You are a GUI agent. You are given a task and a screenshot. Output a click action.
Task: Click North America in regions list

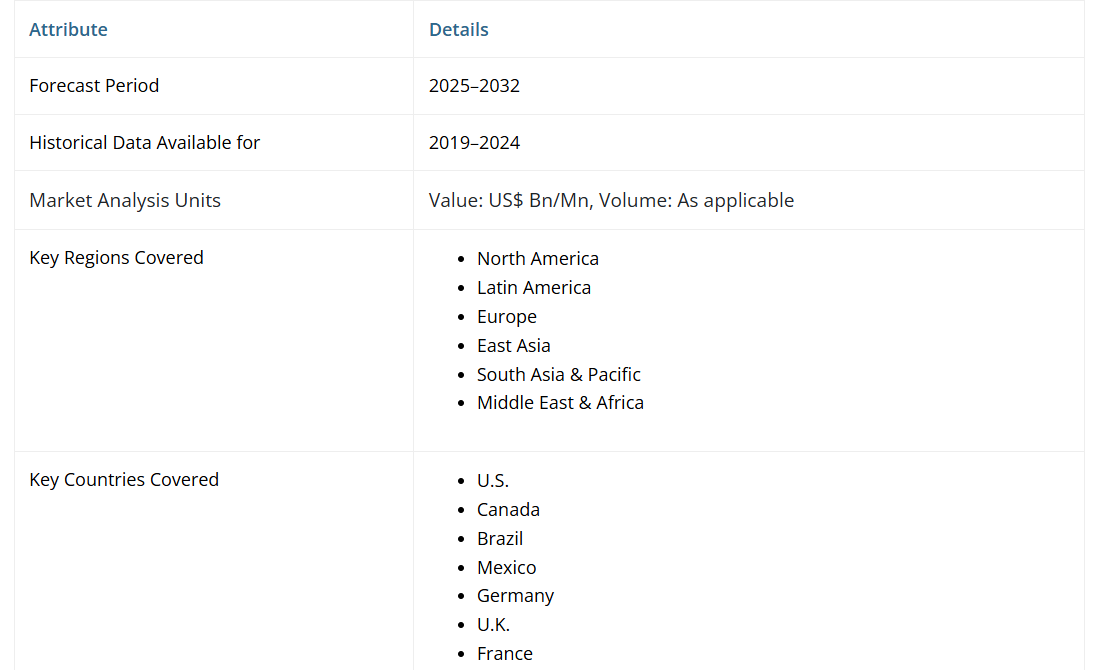[x=537, y=259]
